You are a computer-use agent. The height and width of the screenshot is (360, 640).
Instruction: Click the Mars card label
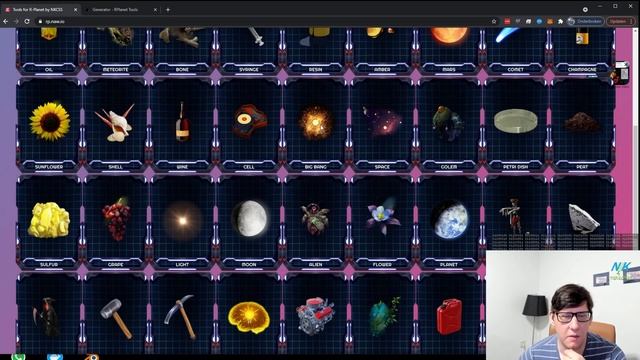pos(449,69)
